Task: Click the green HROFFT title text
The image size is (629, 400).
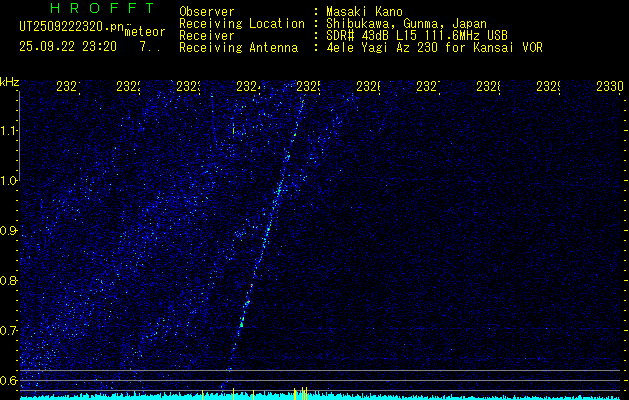Action: (103, 8)
